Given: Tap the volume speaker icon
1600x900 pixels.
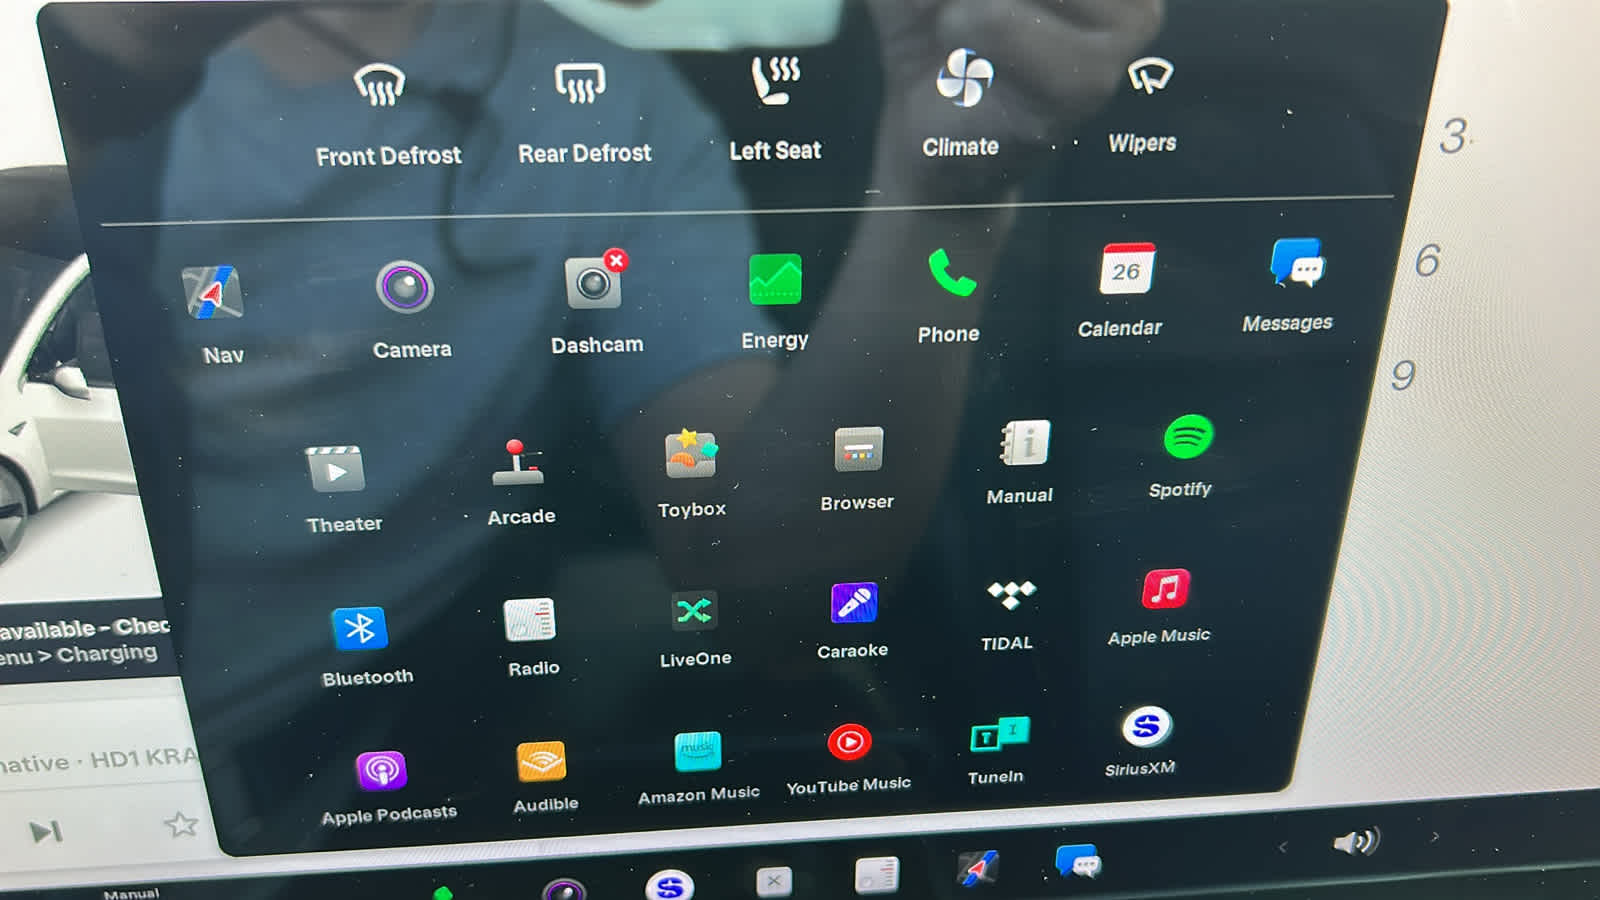Looking at the screenshot, I should [x=1356, y=841].
